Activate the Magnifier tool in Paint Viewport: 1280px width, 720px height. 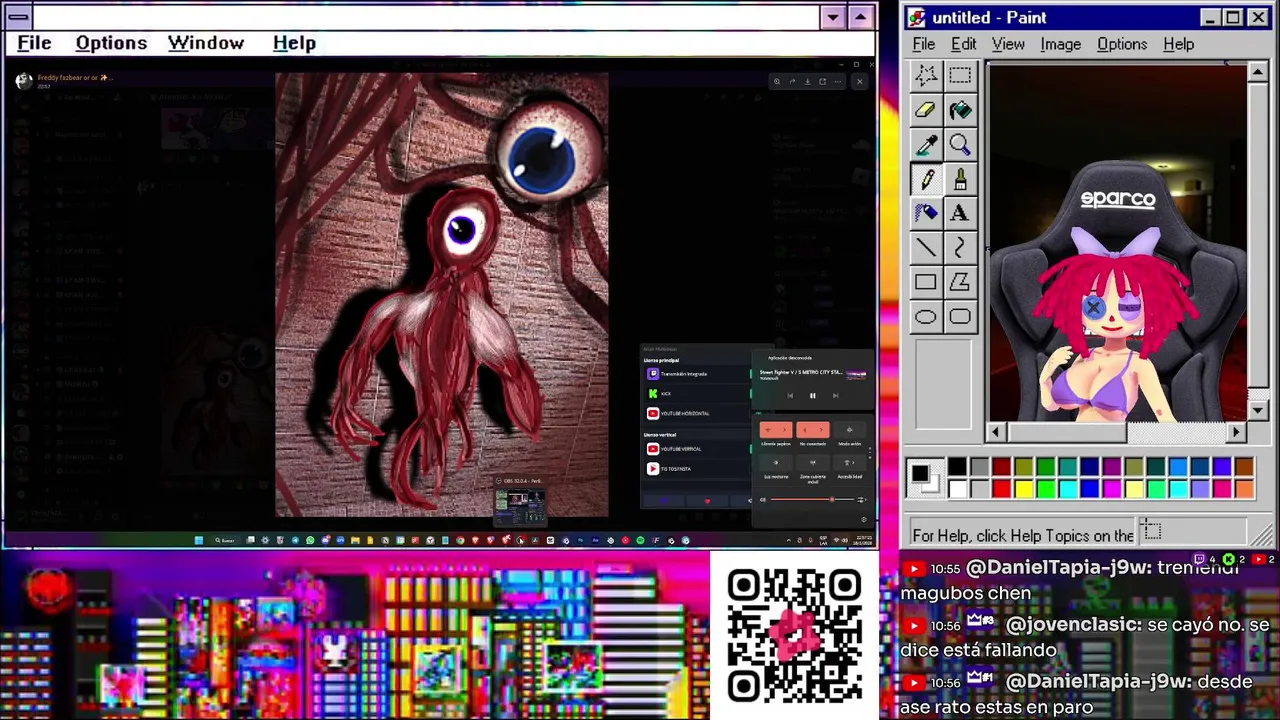(960, 145)
